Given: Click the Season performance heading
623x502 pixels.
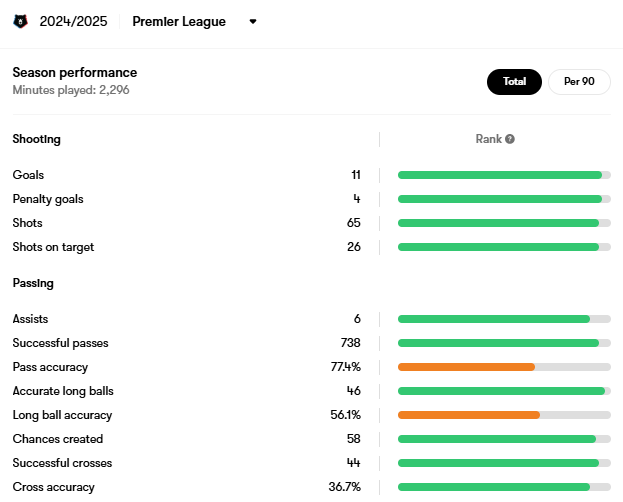Looking at the screenshot, I should [x=75, y=73].
